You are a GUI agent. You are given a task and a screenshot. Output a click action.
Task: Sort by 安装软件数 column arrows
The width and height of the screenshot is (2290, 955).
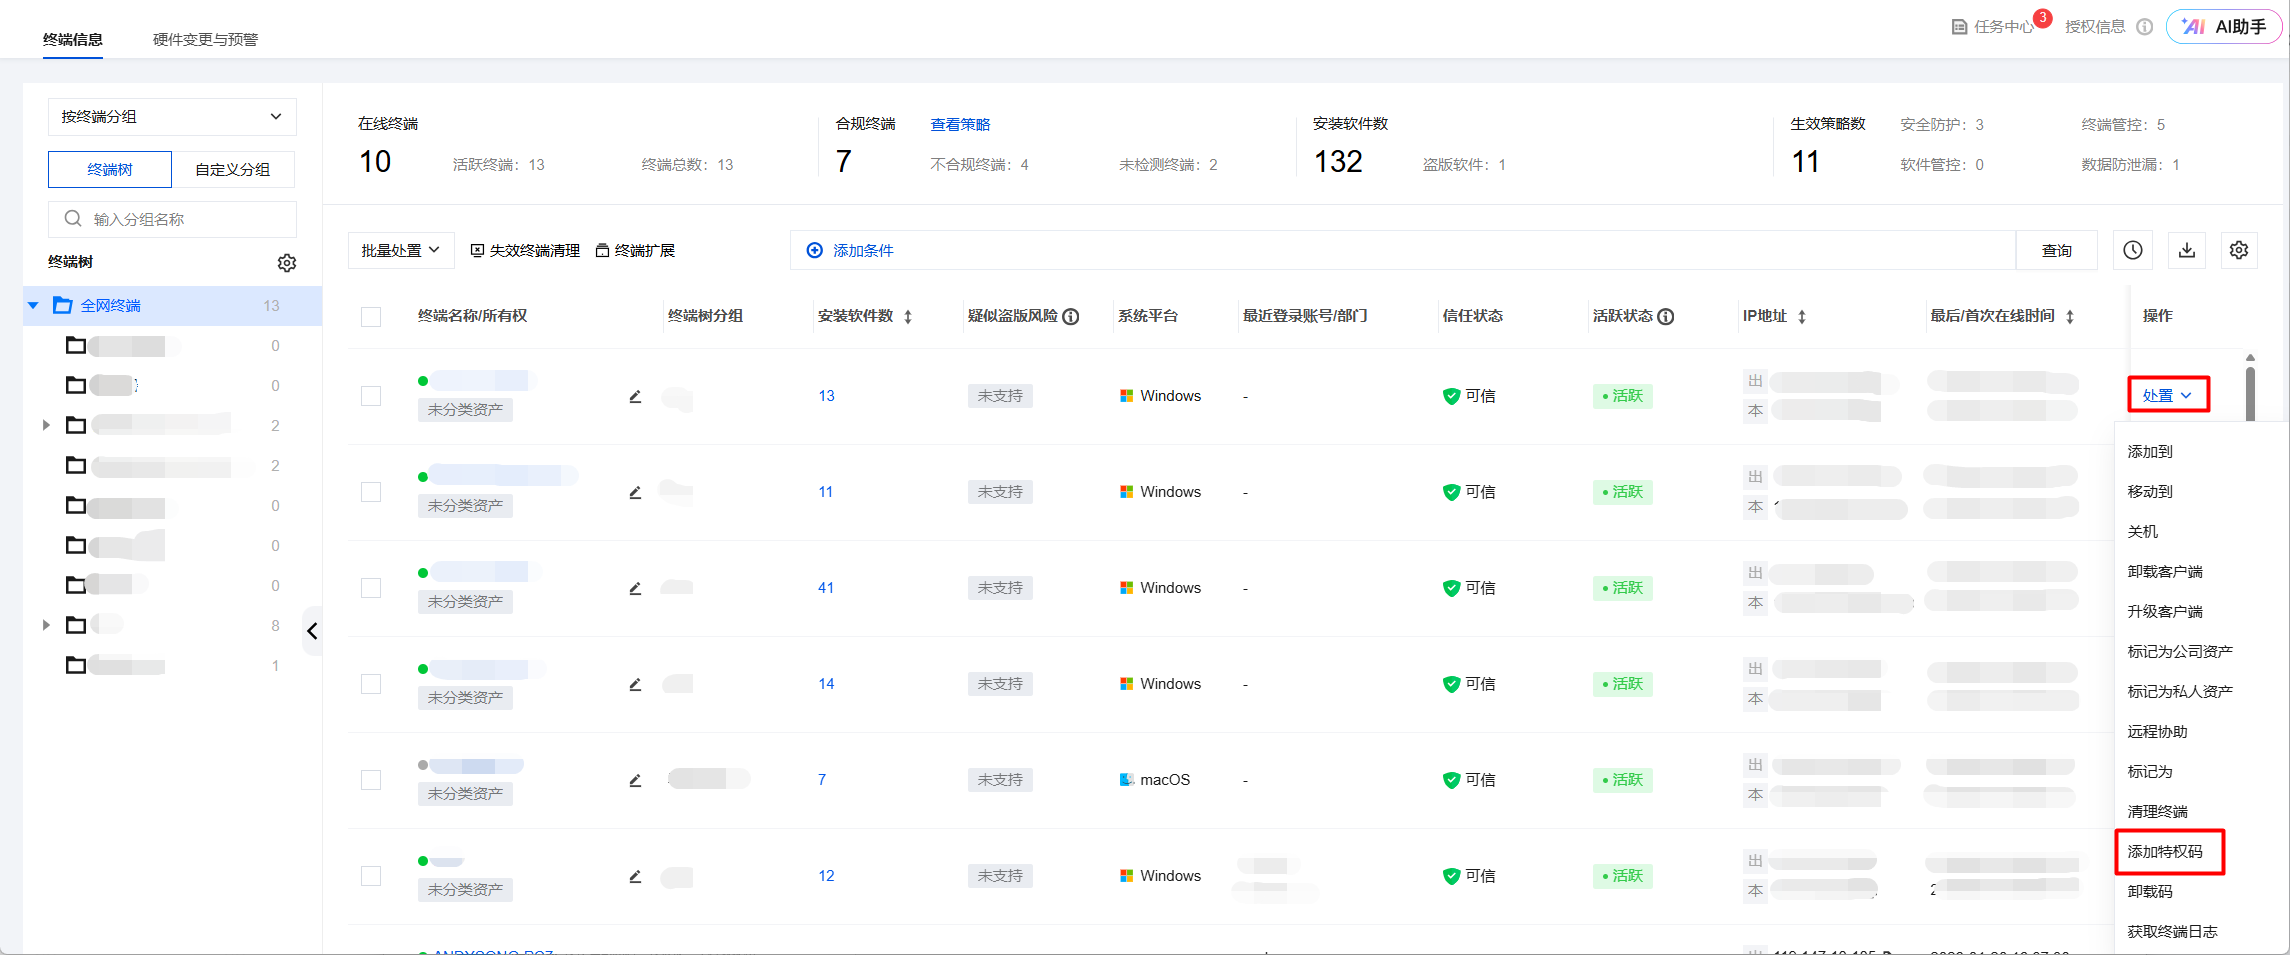click(x=908, y=317)
